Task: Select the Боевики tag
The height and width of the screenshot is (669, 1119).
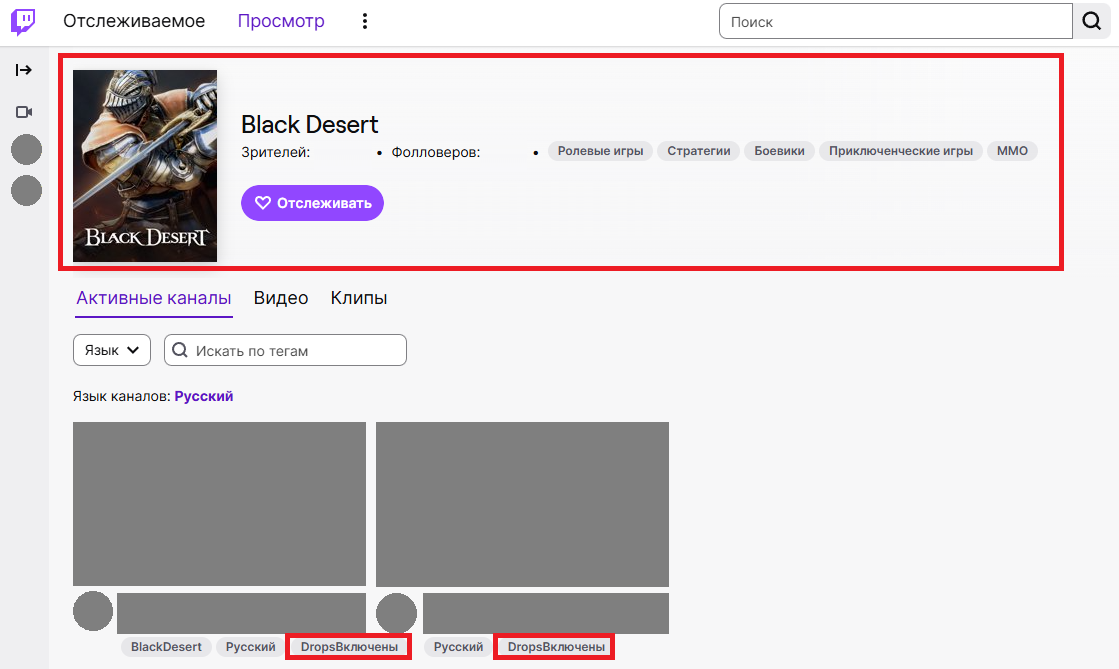Action: pos(779,151)
